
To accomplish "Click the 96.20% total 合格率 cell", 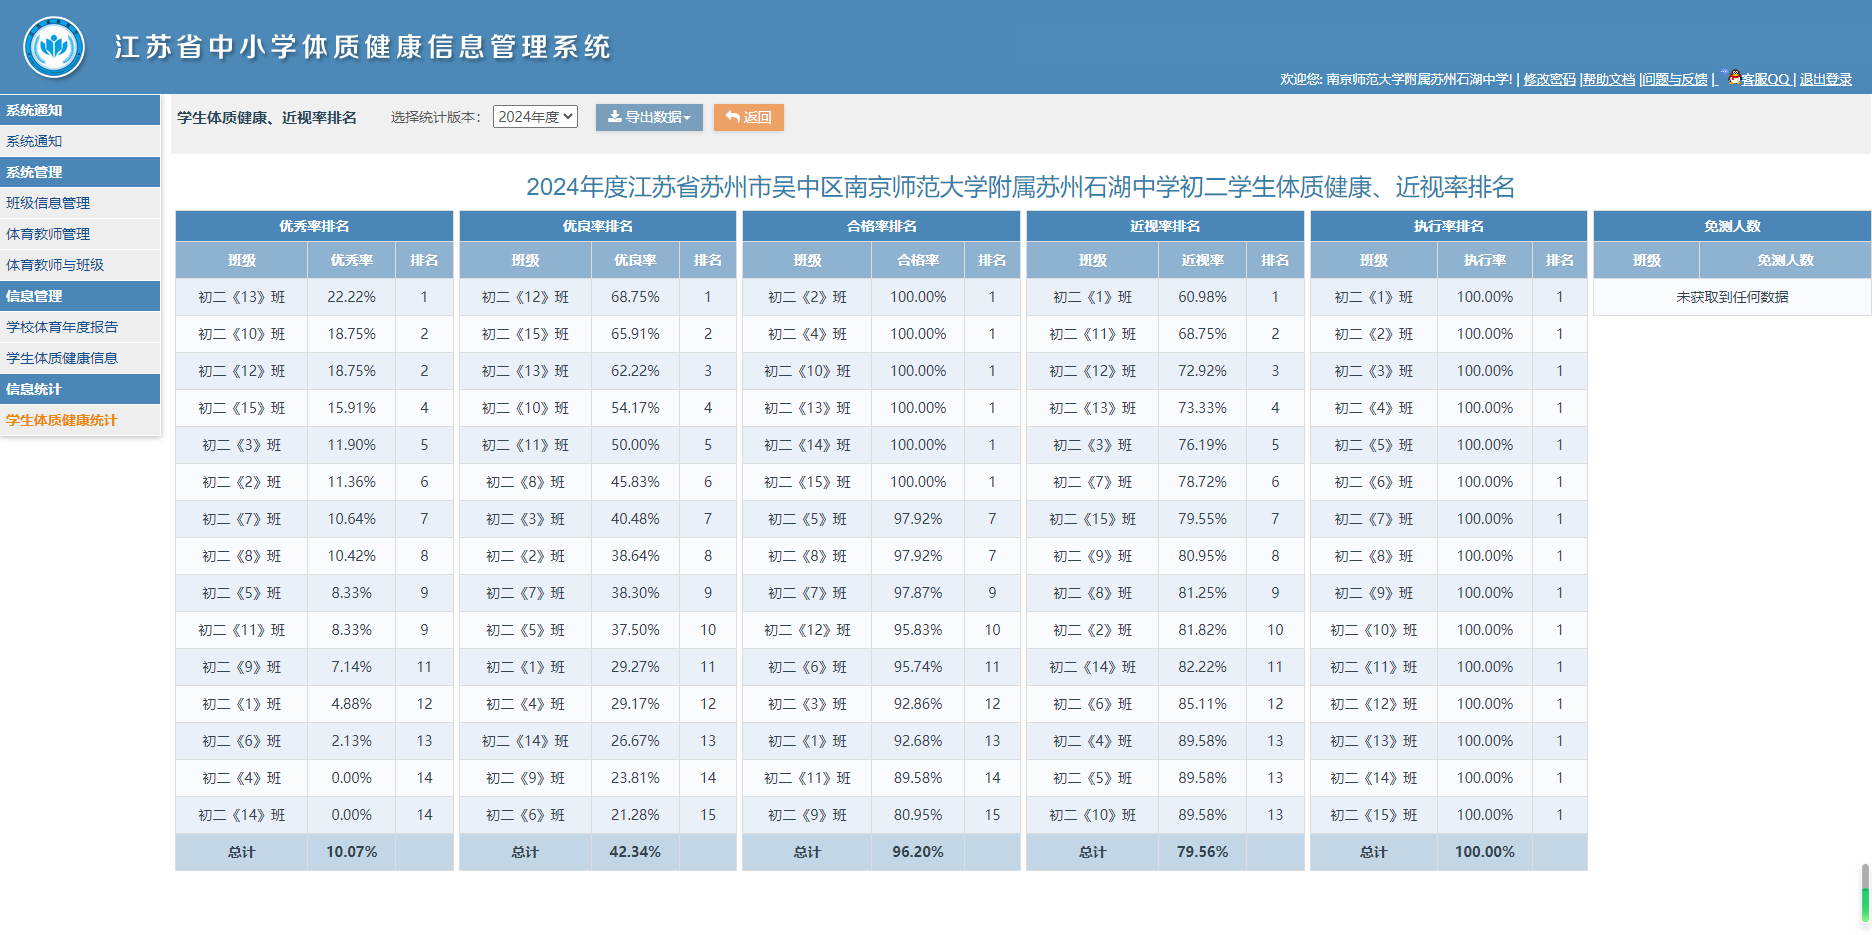I will (x=918, y=852).
